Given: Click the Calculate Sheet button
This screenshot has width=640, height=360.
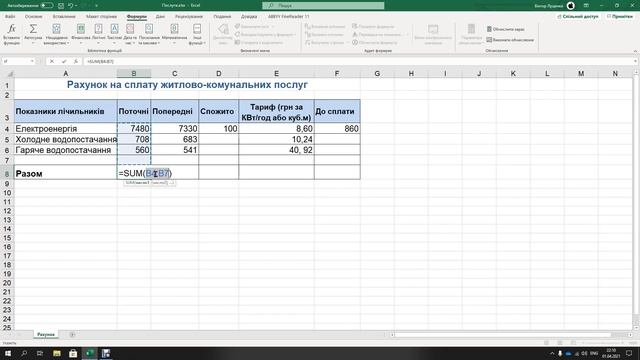Looking at the screenshot, I should click(510, 40).
